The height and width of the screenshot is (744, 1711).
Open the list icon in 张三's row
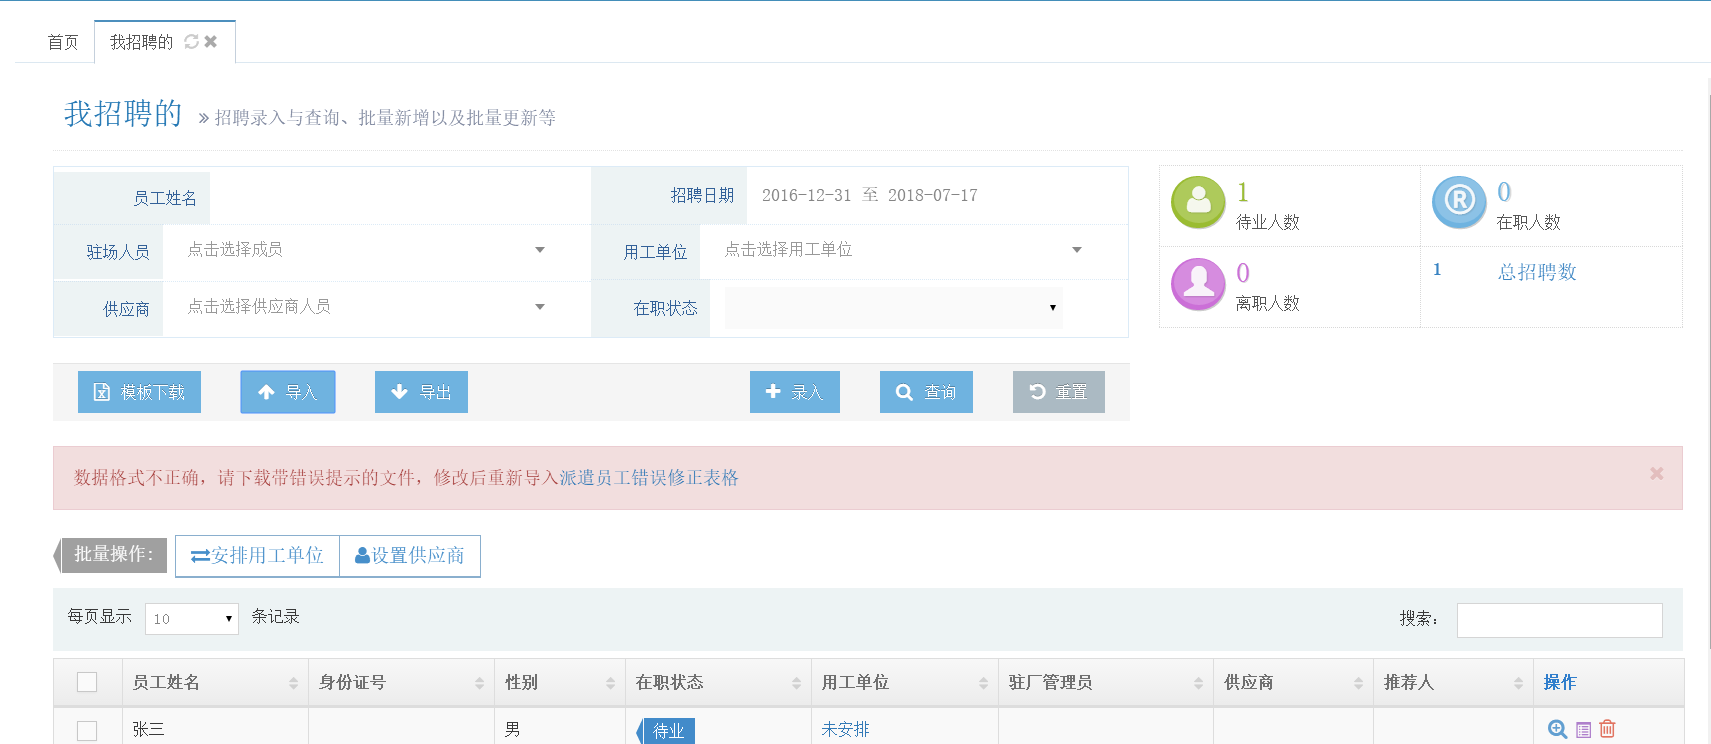pos(1583,730)
